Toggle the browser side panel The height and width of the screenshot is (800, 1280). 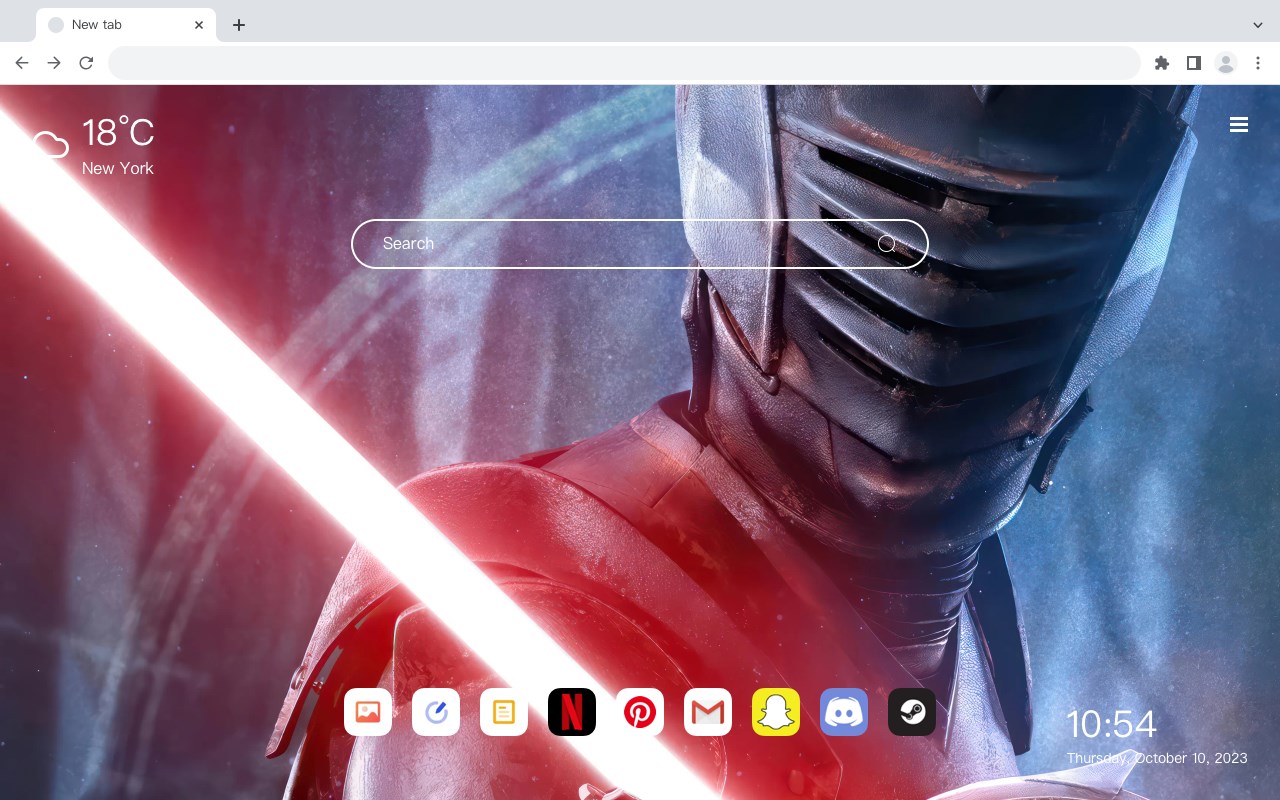[x=1193, y=63]
